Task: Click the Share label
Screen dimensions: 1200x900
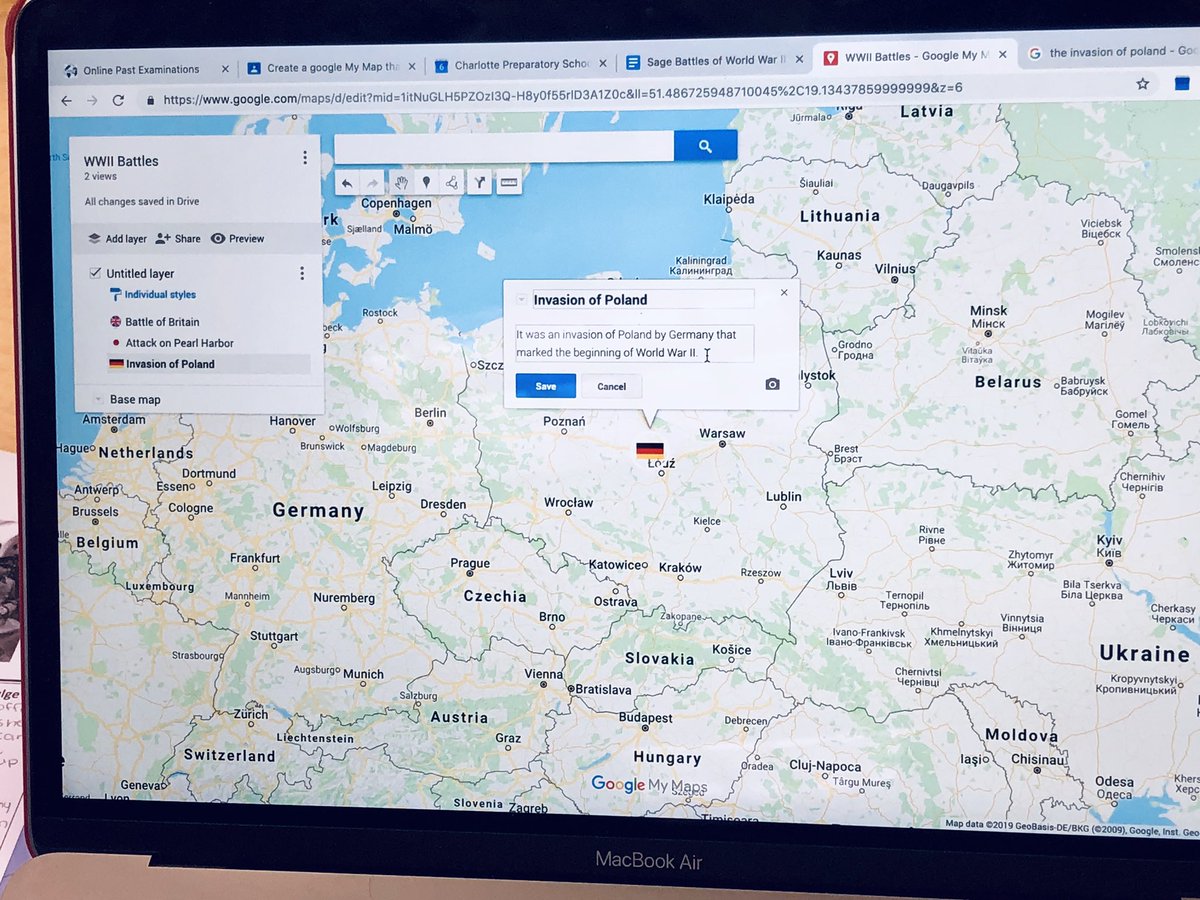Action: click(187, 239)
